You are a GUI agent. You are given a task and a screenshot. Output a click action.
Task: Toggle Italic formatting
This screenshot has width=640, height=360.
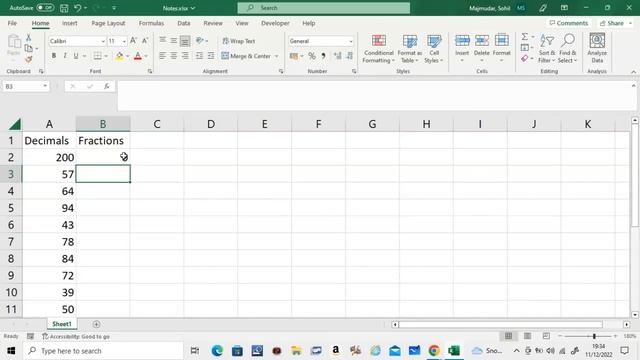click(x=64, y=56)
